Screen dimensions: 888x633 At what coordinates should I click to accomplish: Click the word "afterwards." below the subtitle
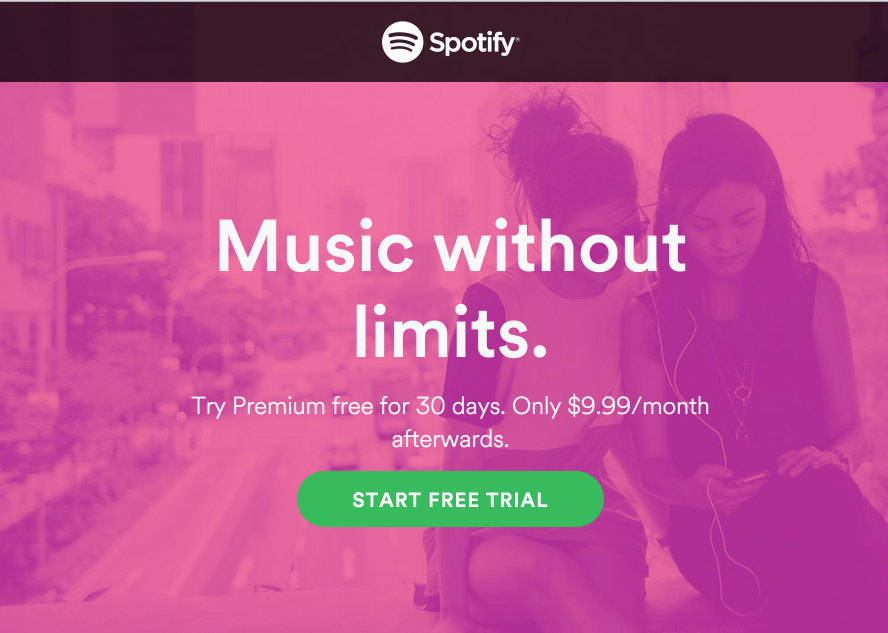[x=450, y=439]
